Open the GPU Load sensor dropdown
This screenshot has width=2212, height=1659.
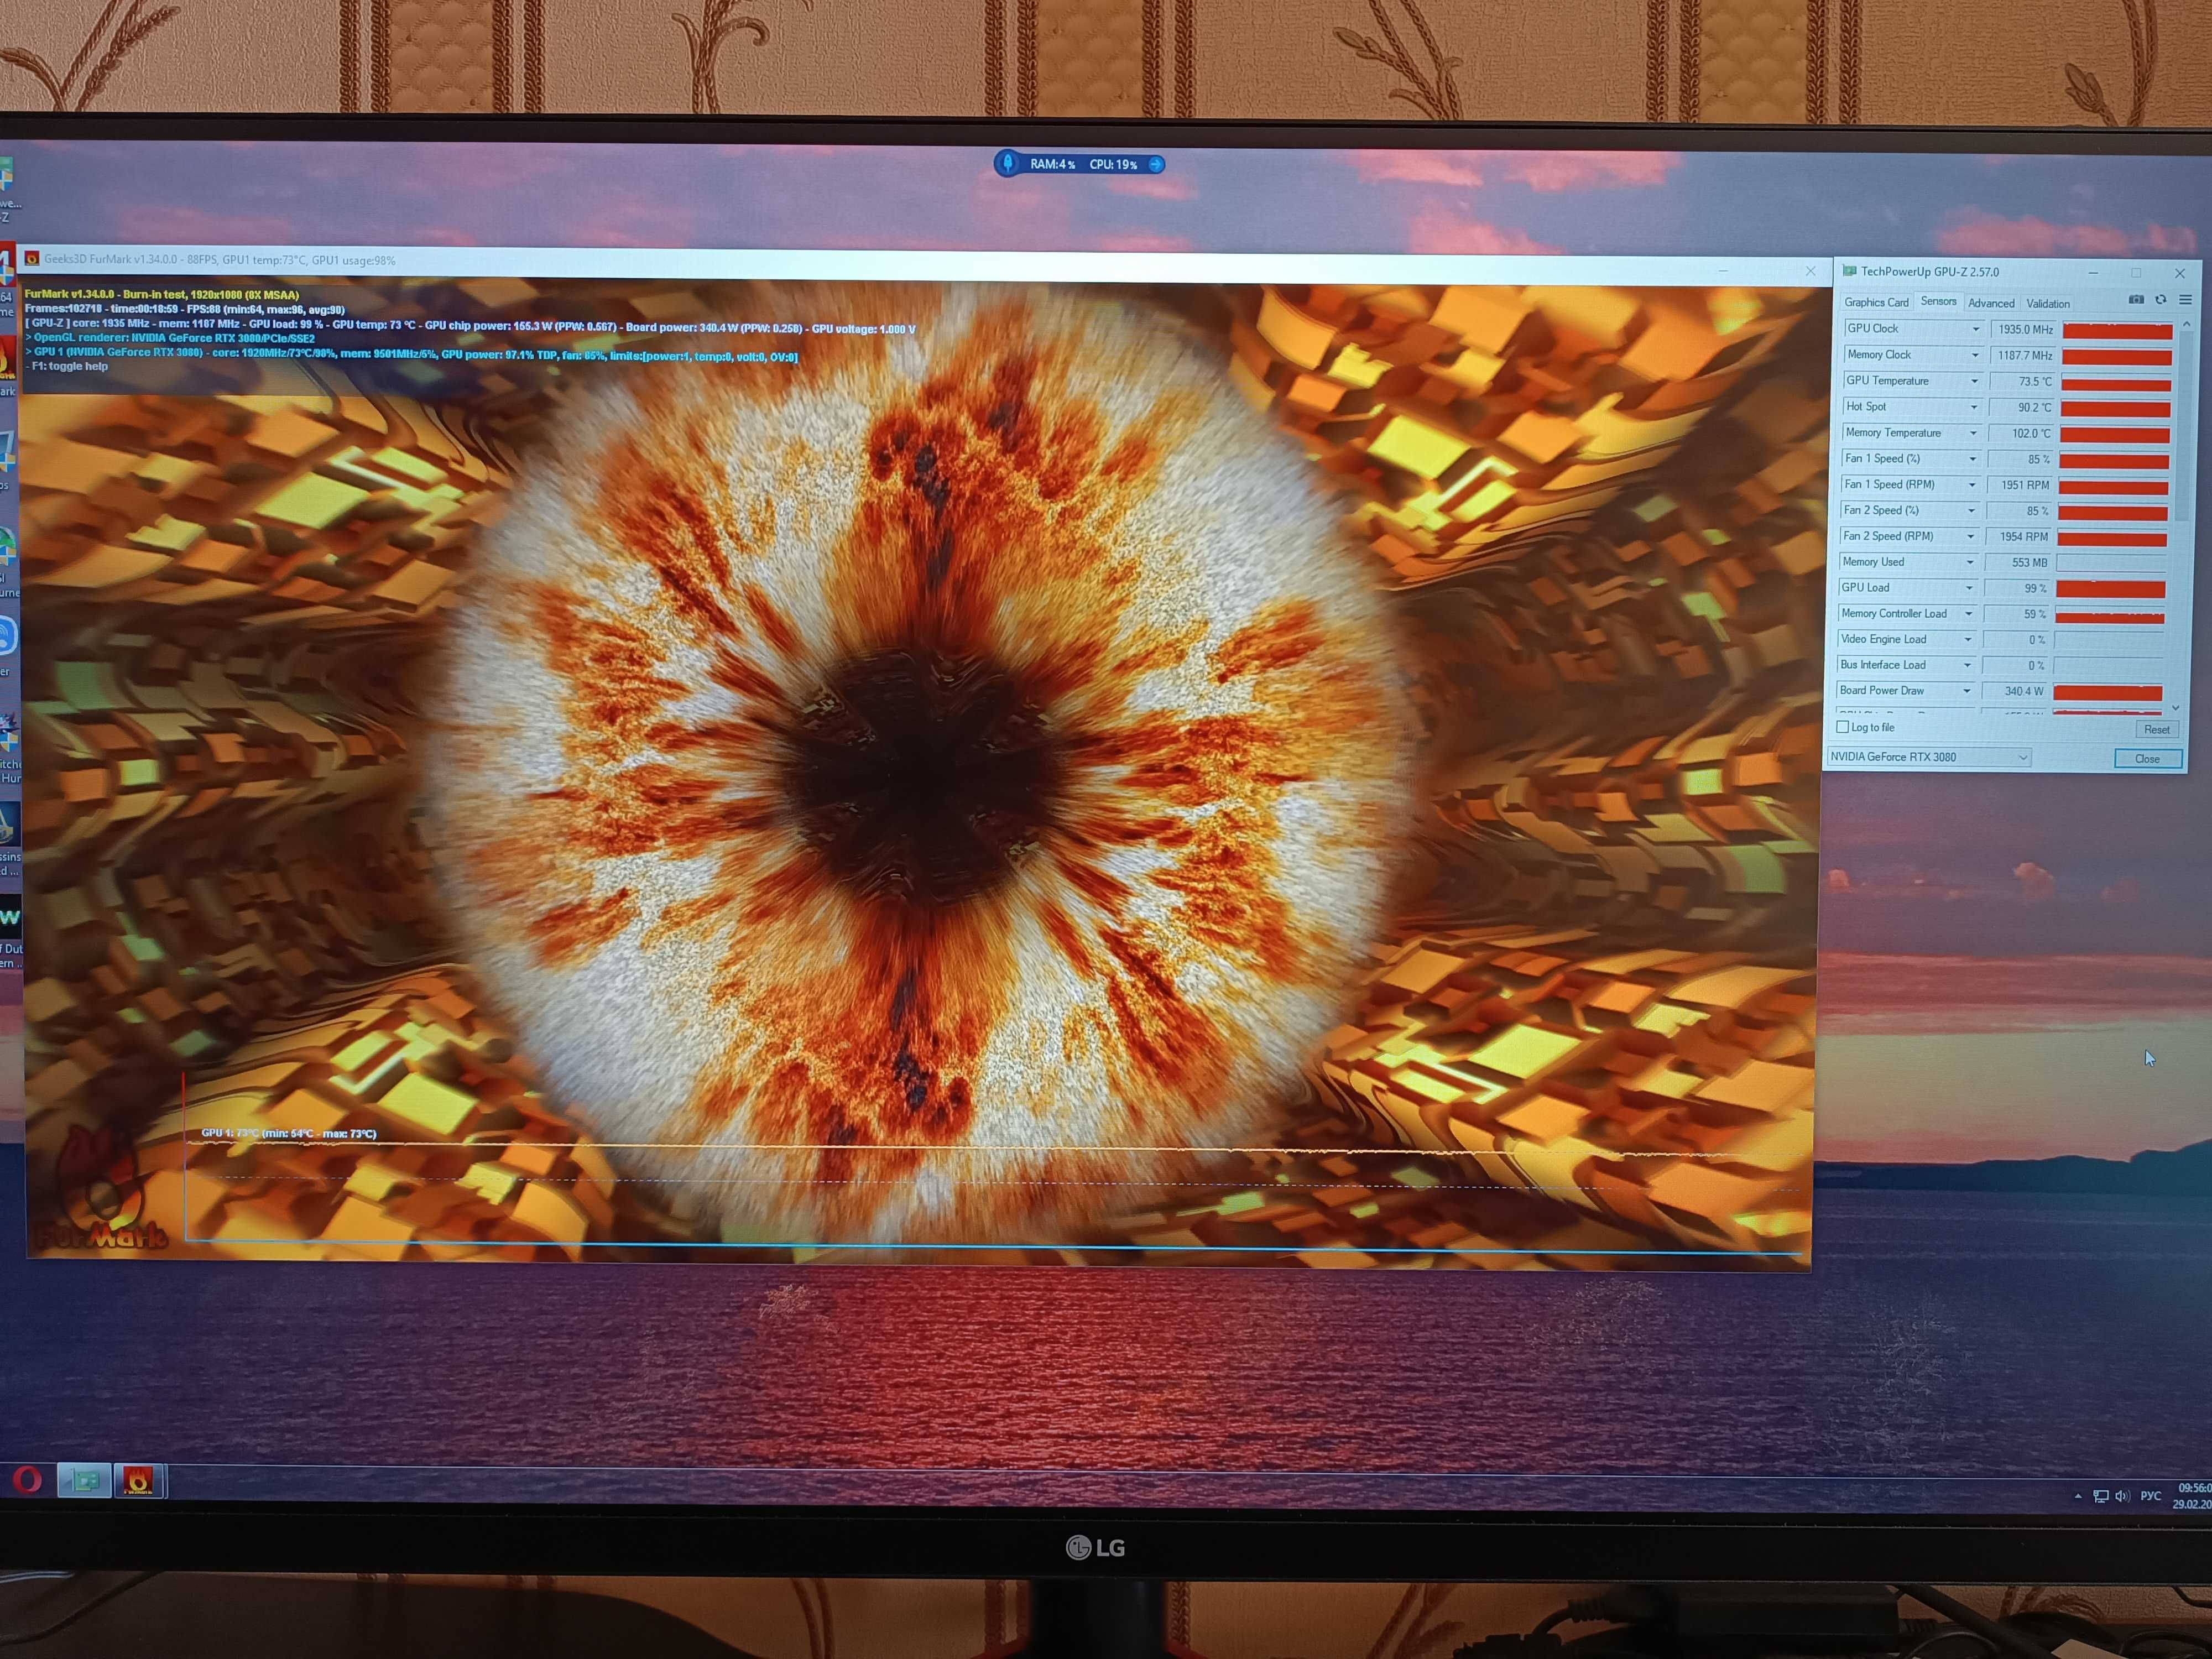click(1970, 588)
